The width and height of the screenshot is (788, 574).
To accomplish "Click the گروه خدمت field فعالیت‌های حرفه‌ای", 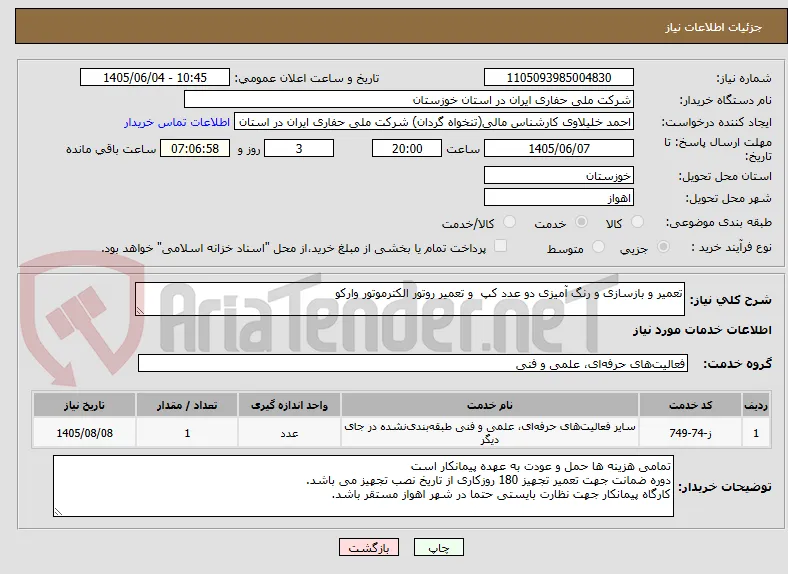I will tap(413, 363).
